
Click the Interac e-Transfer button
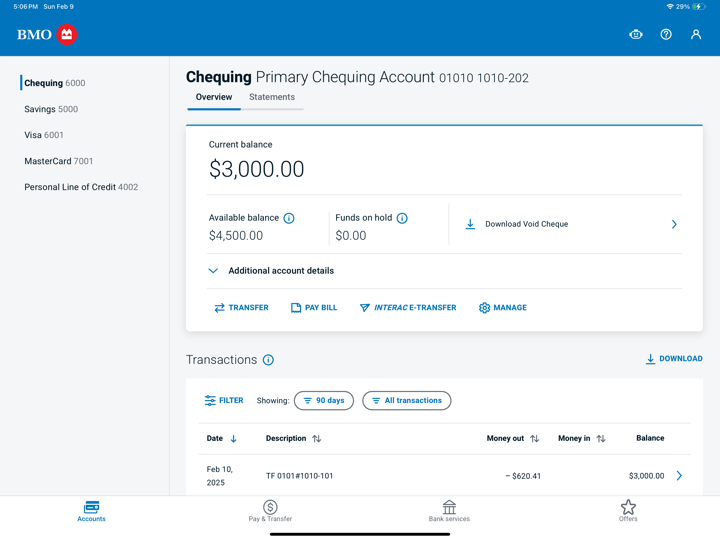click(408, 308)
